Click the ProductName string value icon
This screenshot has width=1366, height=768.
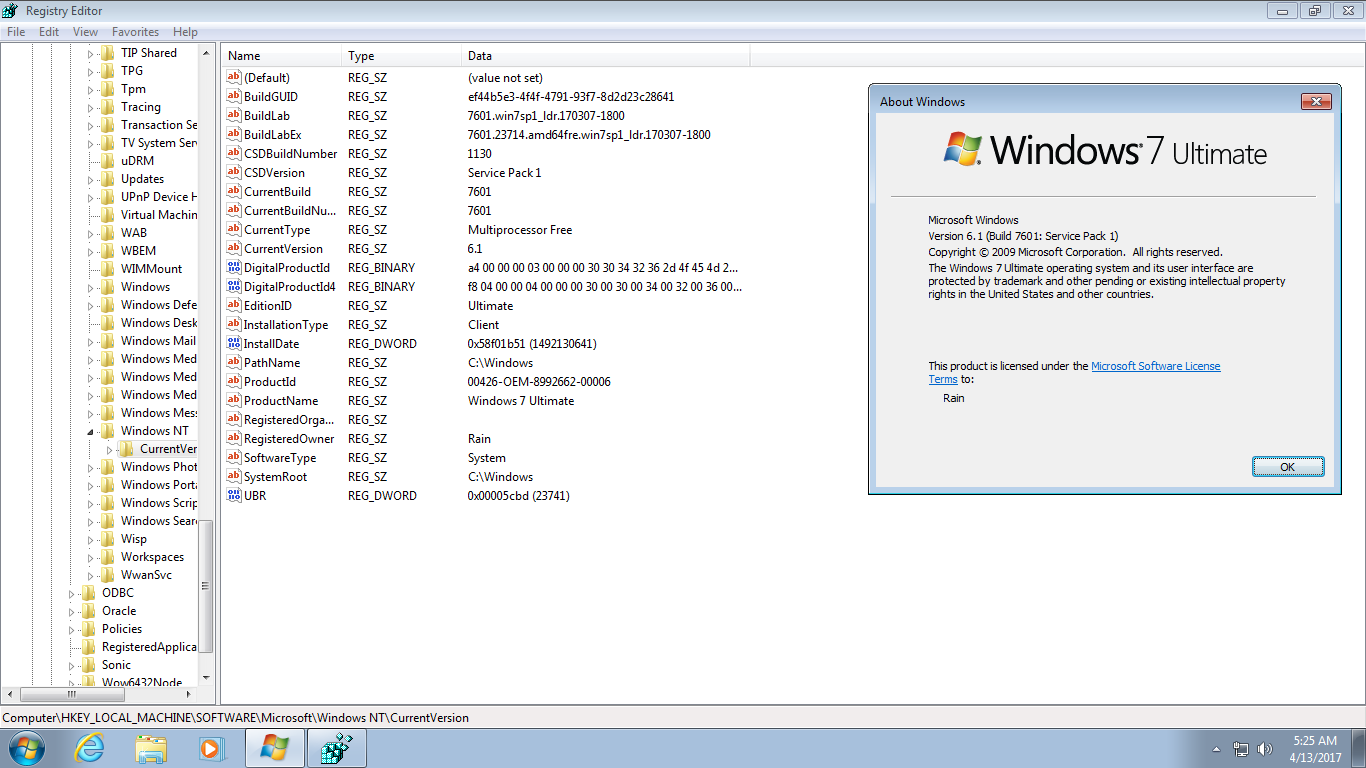click(x=234, y=401)
